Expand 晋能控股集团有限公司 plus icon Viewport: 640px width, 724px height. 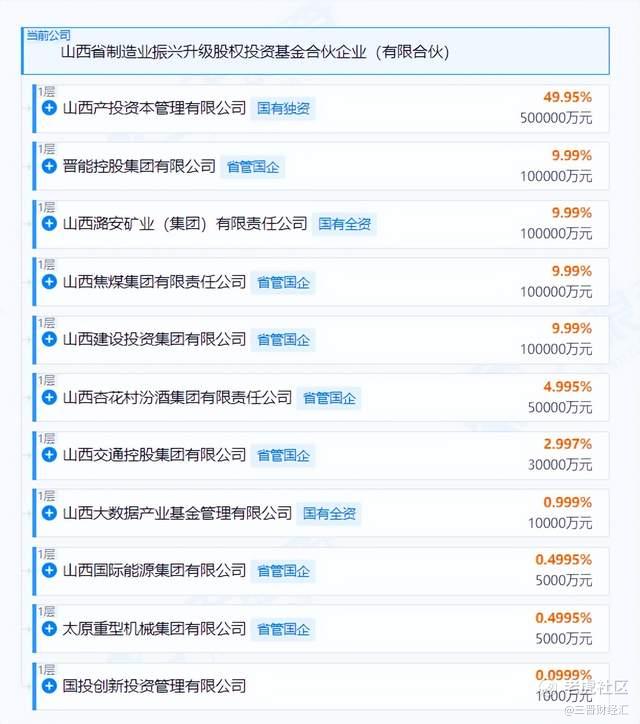[49, 166]
